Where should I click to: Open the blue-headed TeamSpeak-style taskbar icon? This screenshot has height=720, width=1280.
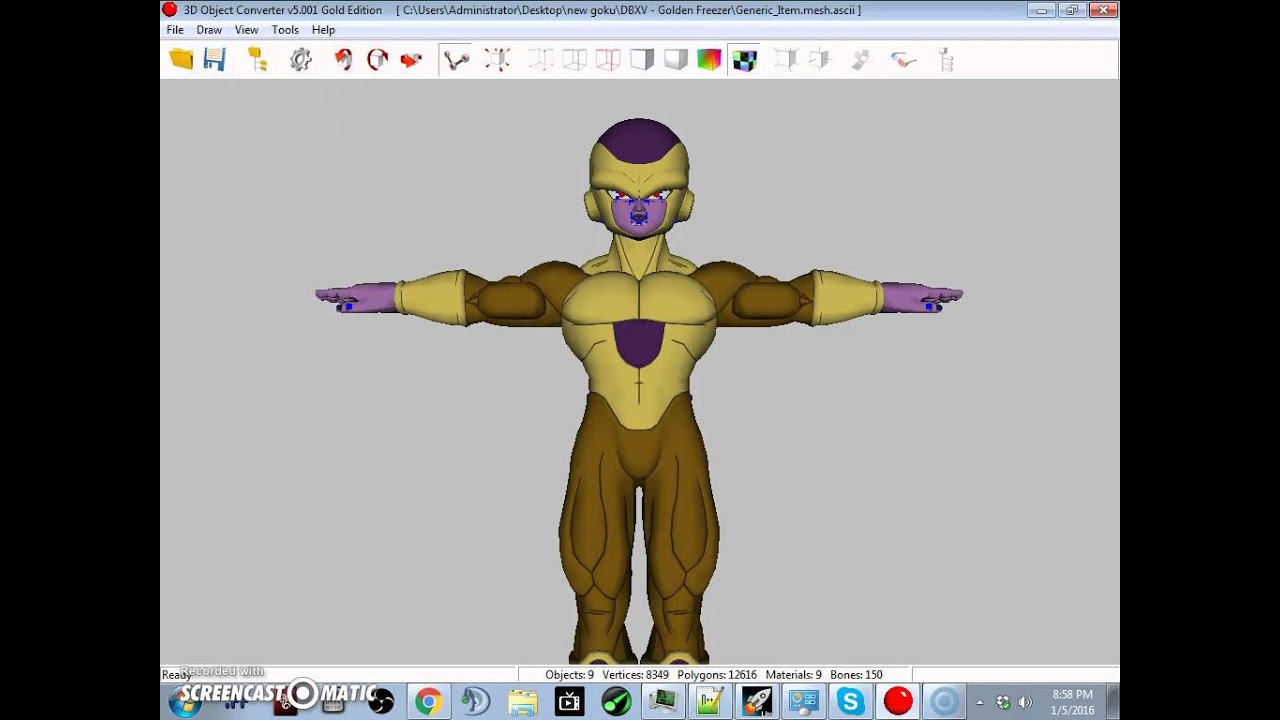(475, 702)
